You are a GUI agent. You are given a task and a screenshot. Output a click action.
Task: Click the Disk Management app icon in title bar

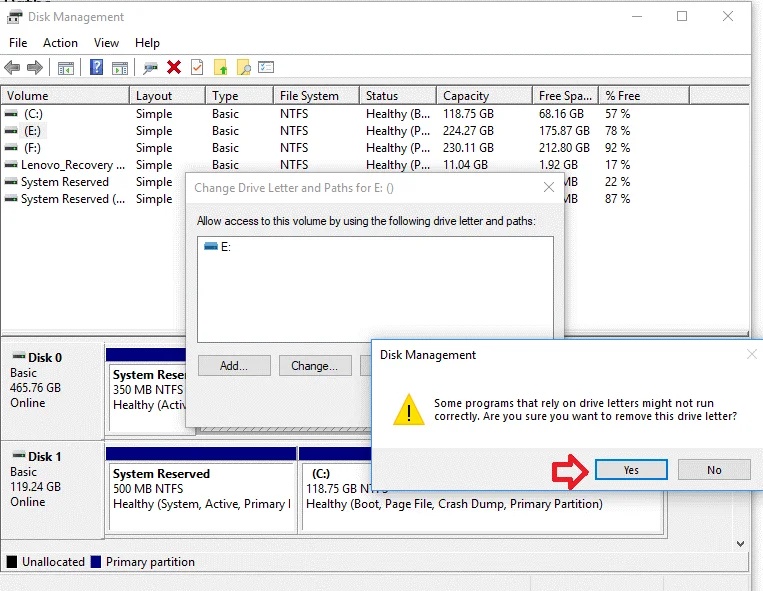click(x=14, y=17)
